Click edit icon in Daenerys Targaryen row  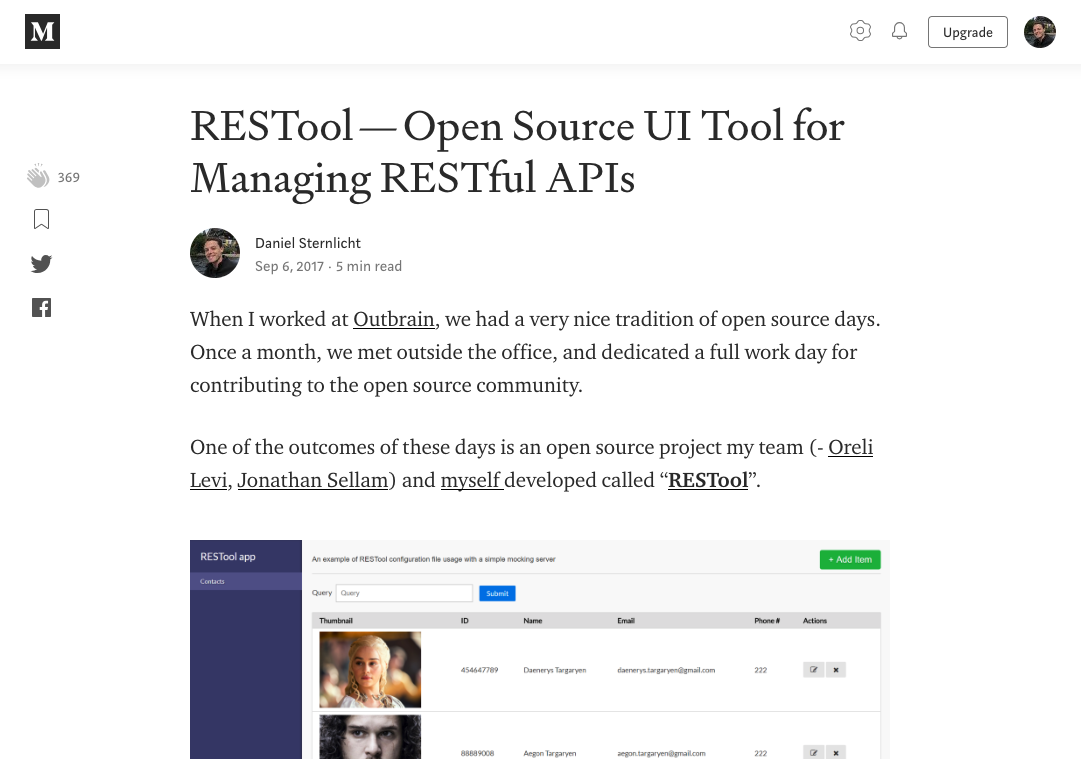(814, 670)
